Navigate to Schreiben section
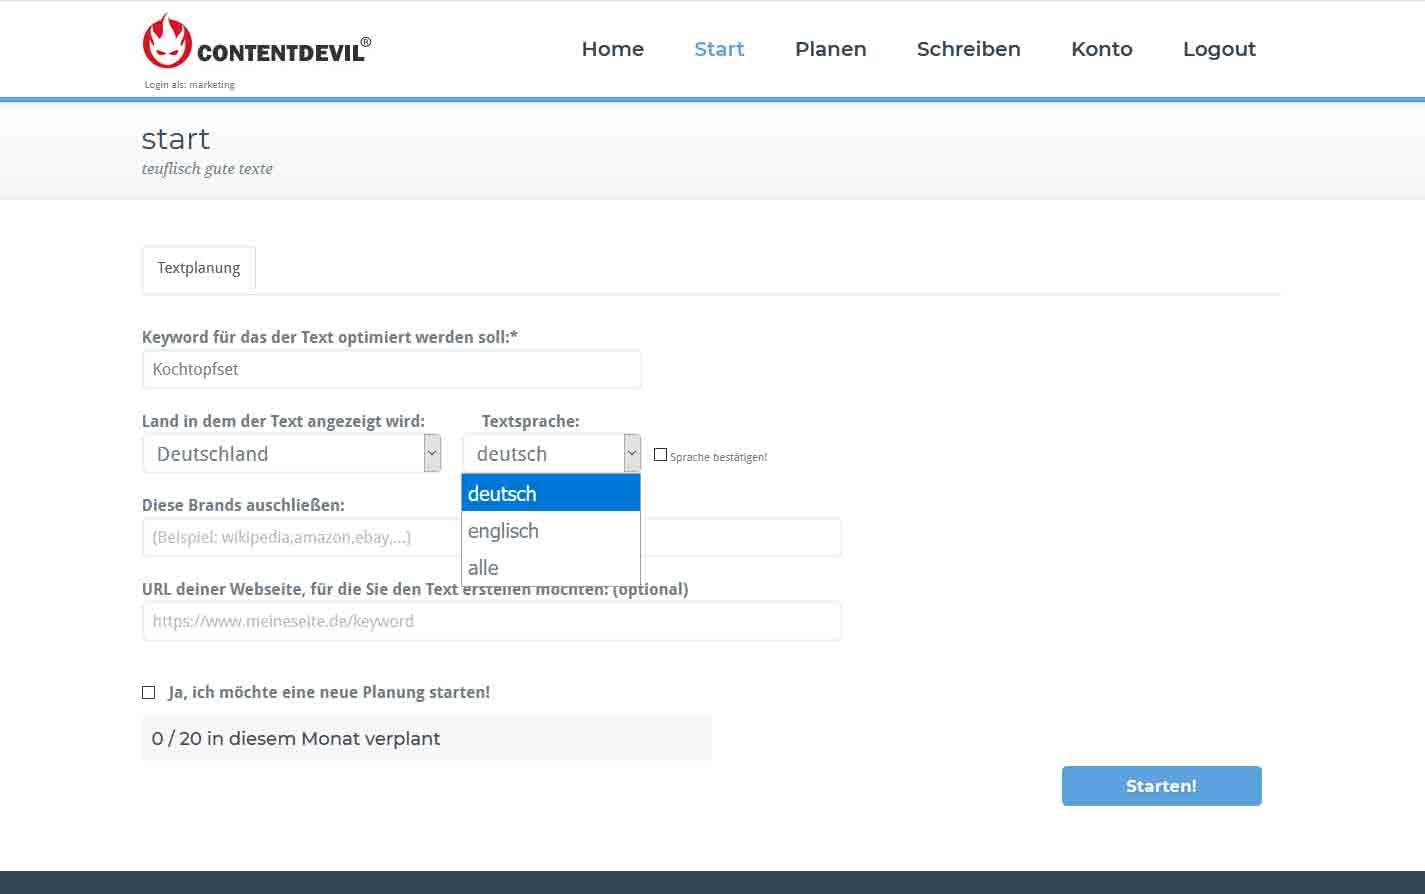This screenshot has height=894, width=1425. 968,49
